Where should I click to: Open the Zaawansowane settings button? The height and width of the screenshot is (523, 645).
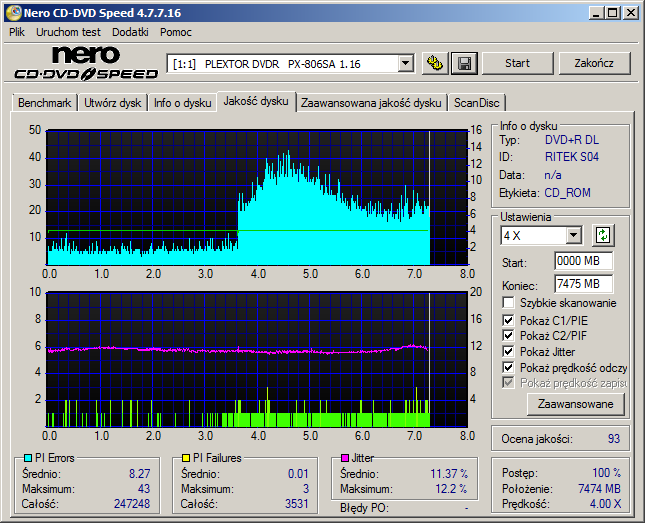point(575,404)
